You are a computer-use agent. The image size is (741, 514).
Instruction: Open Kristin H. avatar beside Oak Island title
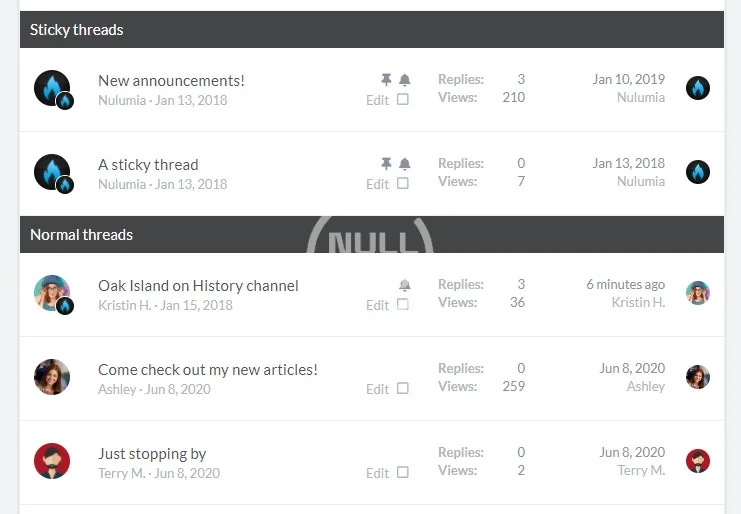tap(52, 294)
